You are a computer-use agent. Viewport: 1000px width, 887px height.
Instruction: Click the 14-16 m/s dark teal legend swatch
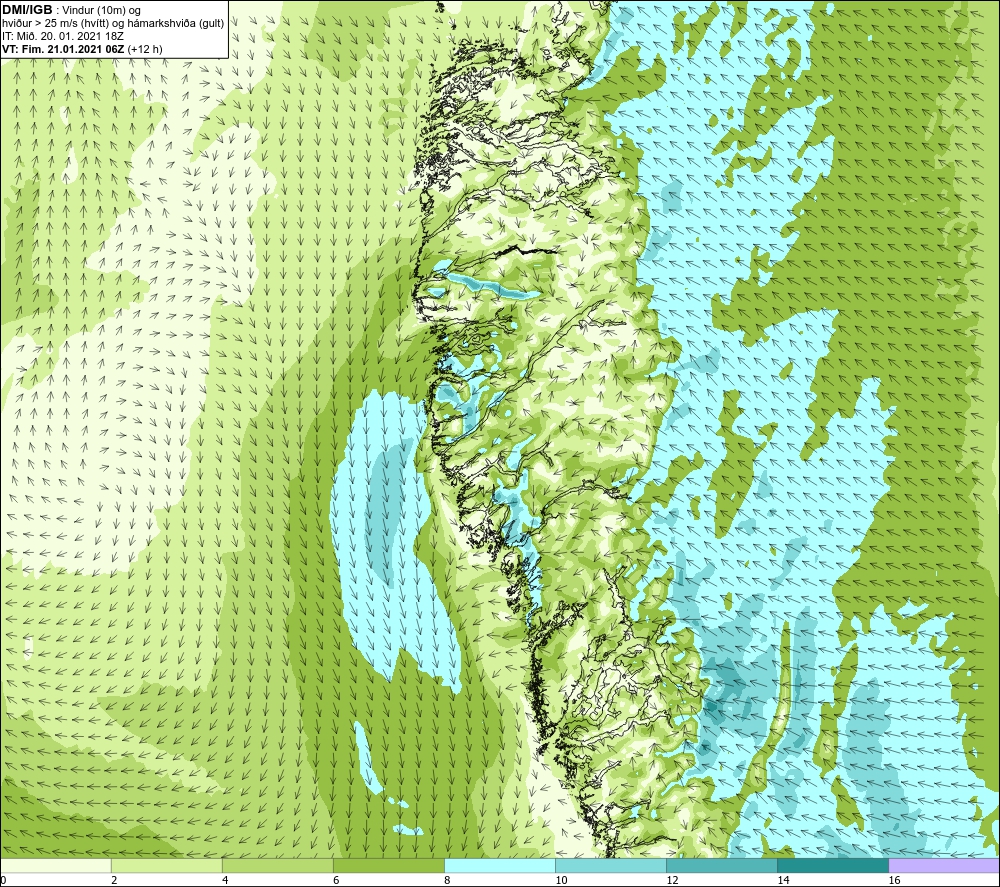(833, 865)
